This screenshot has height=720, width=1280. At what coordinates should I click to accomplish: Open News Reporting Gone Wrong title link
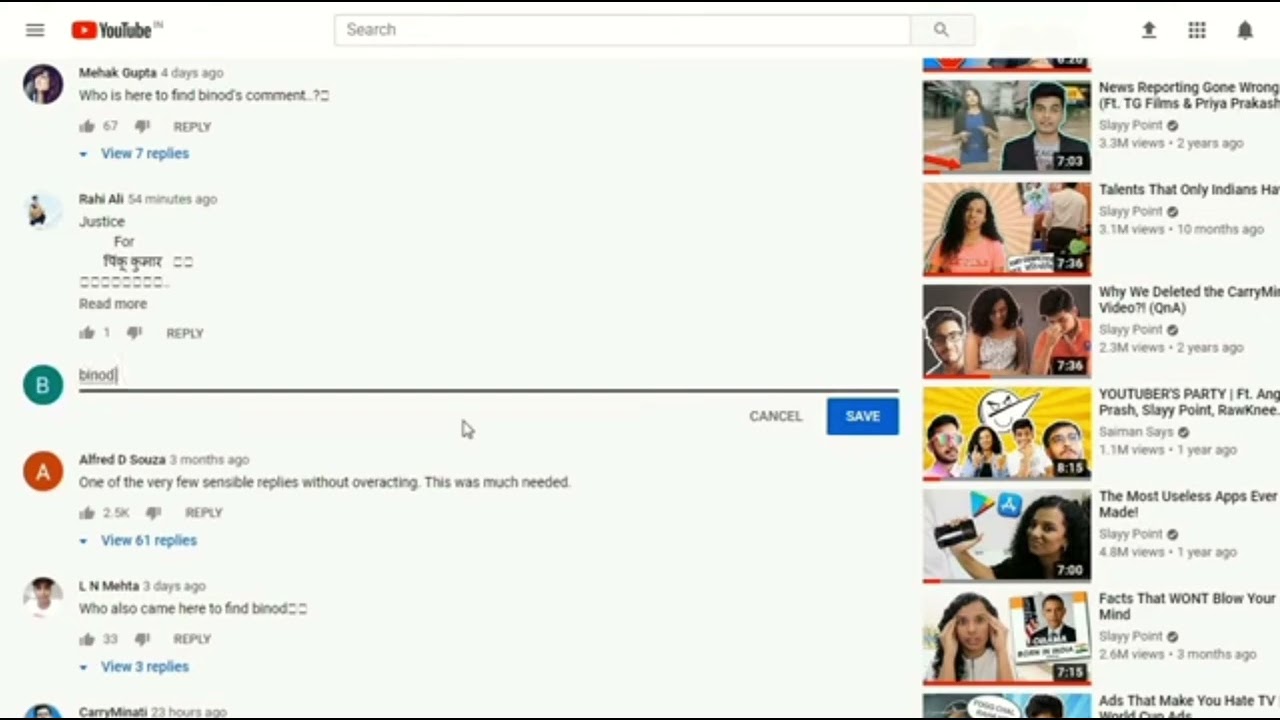(x=1189, y=96)
